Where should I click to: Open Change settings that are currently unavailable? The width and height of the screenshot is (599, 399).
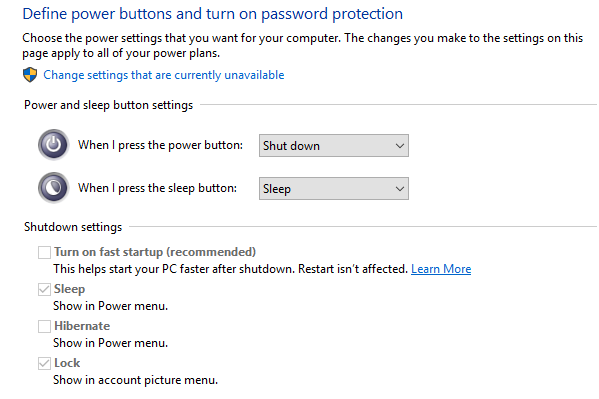coord(164,75)
